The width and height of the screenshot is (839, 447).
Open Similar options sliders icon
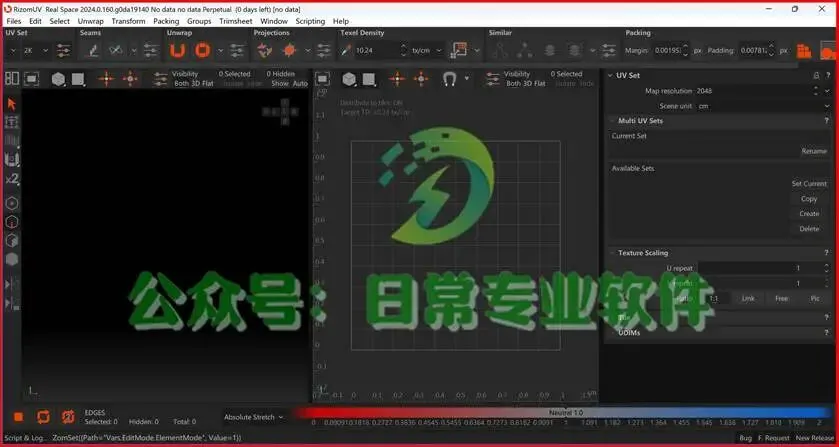[609, 51]
